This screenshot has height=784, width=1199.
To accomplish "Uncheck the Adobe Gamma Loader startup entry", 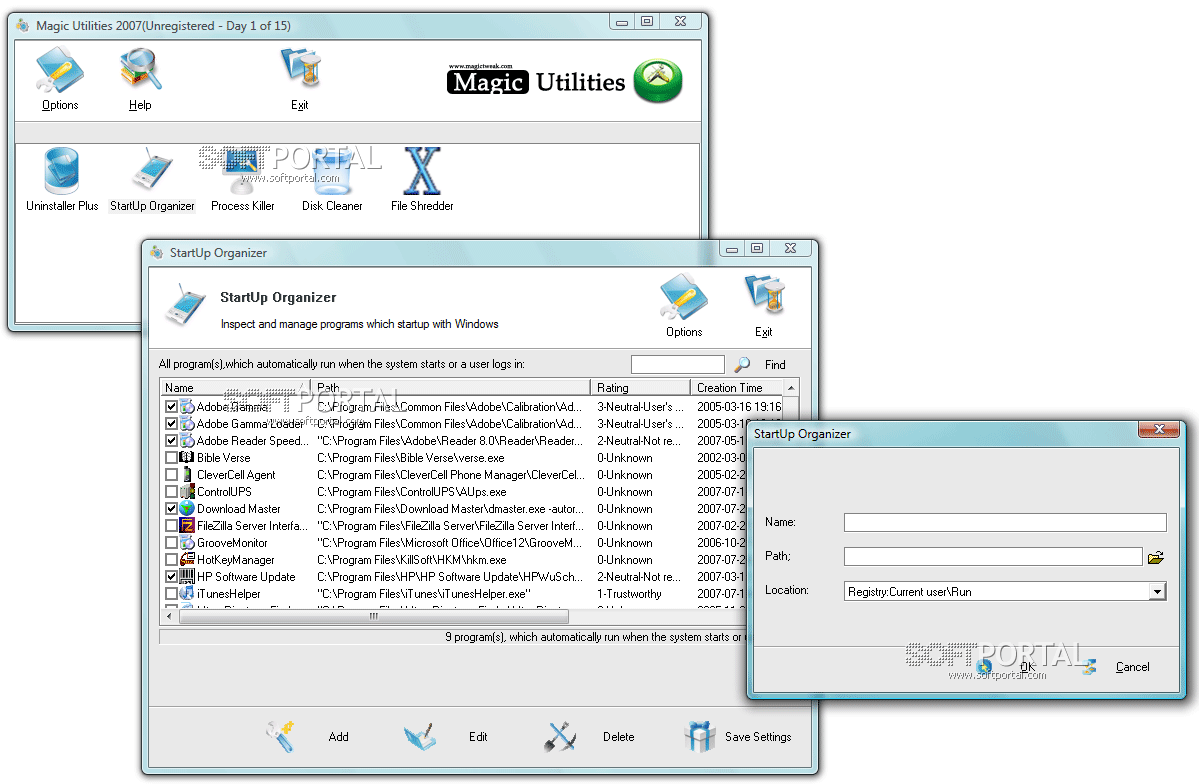I will tap(171, 424).
